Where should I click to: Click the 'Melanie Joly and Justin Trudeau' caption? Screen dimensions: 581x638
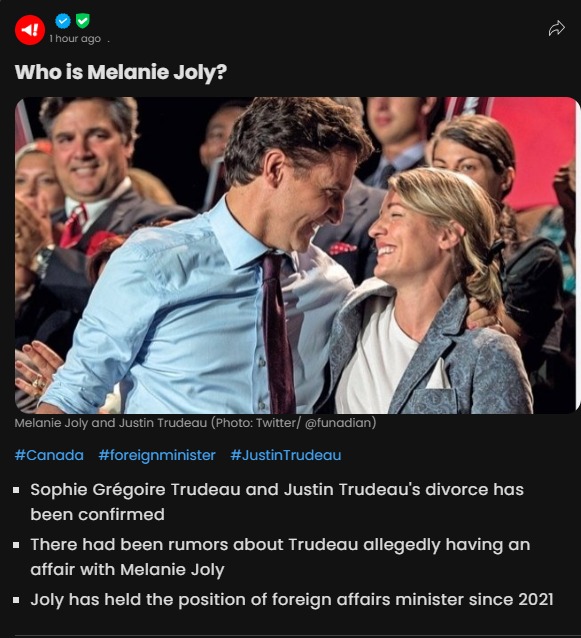(x=111, y=423)
